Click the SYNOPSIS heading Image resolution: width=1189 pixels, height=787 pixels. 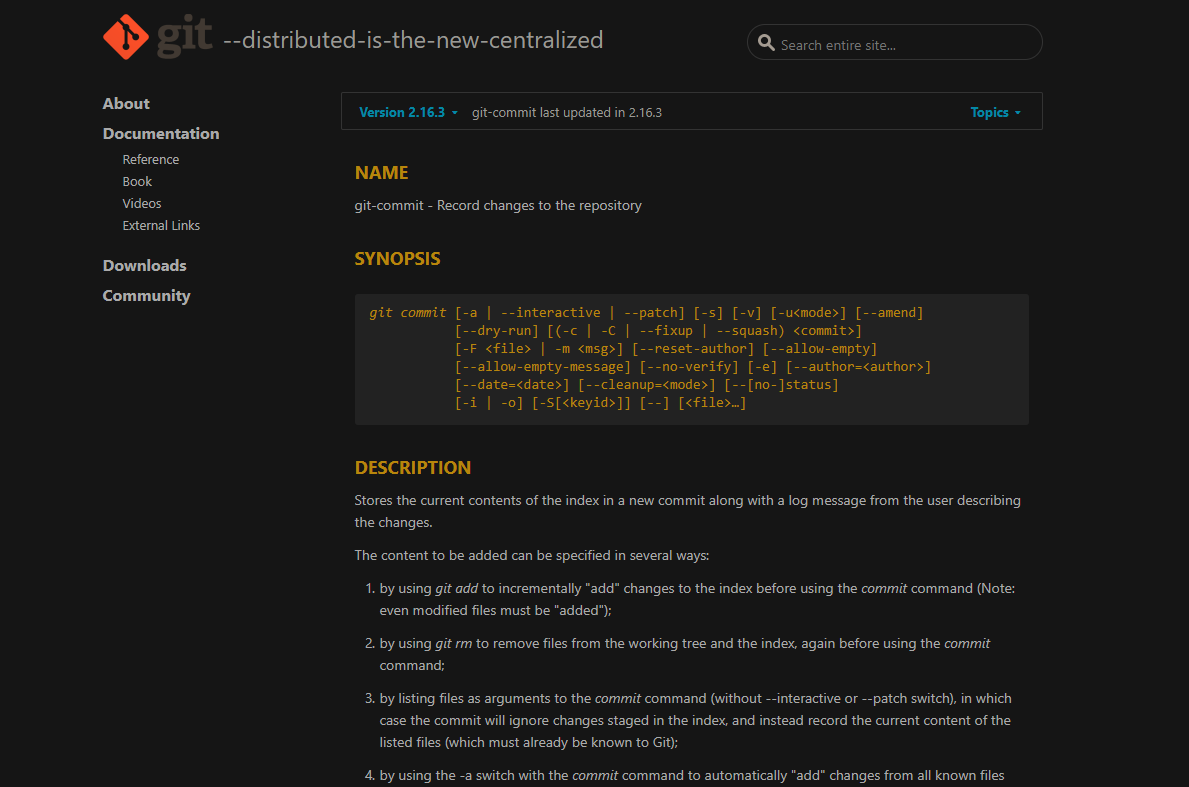pos(397,258)
